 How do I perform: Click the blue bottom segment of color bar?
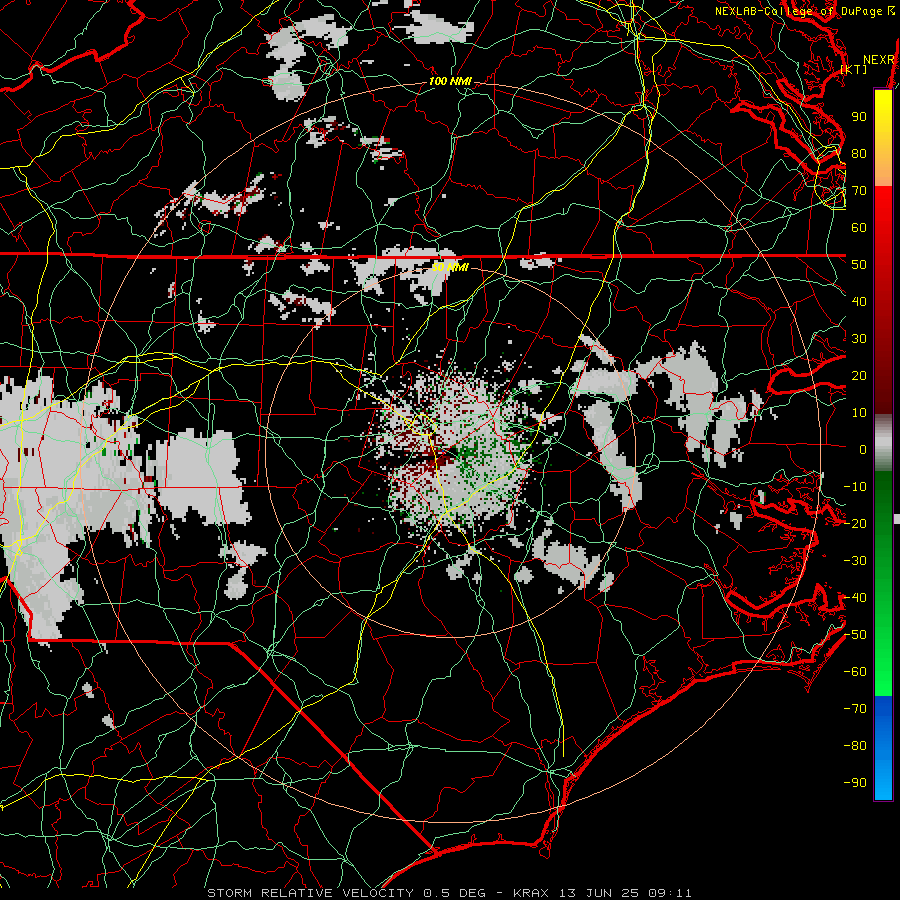point(883,747)
